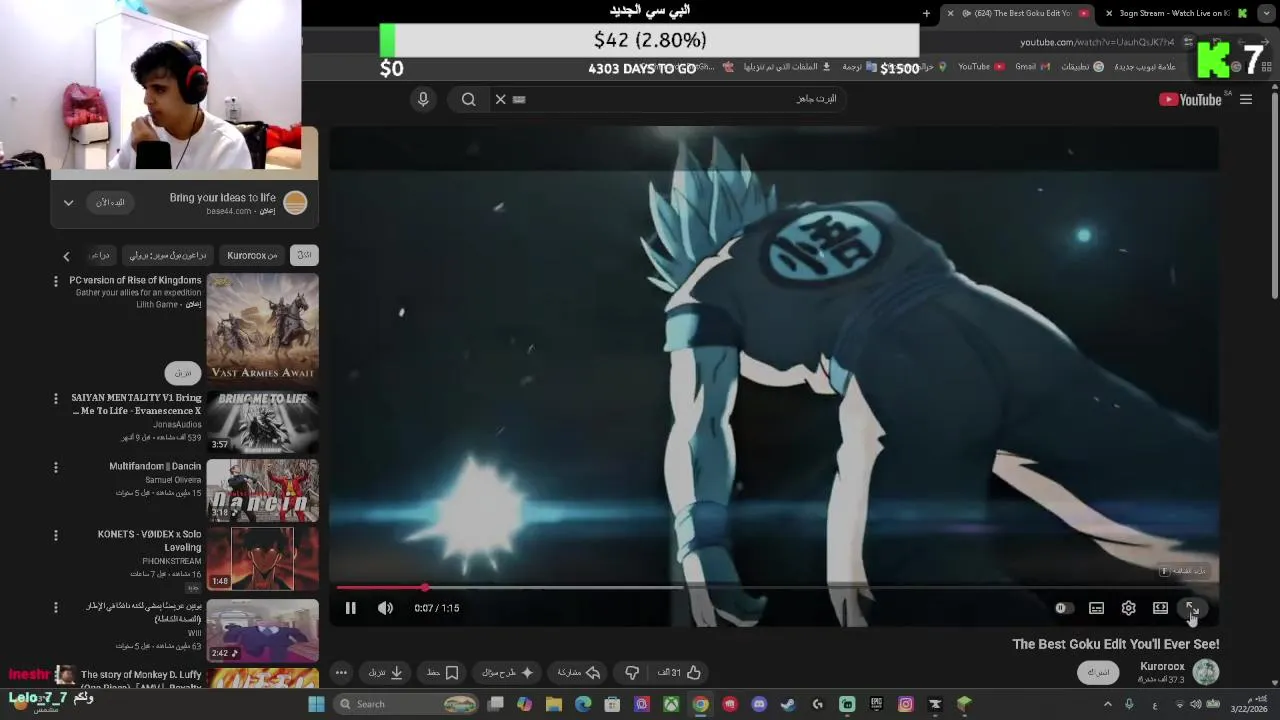Open Xbox app from taskbar
Screen dimensions: 1280x720
click(671, 704)
